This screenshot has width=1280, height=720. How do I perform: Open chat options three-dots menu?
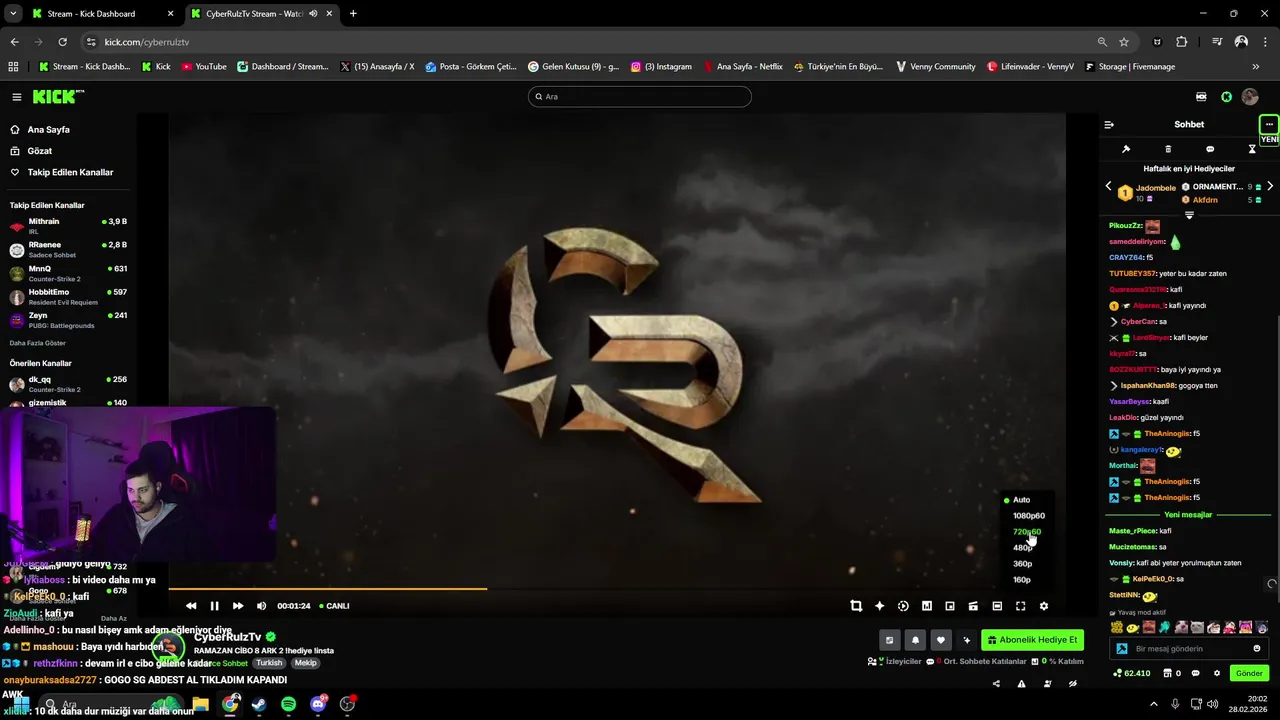point(1269,125)
